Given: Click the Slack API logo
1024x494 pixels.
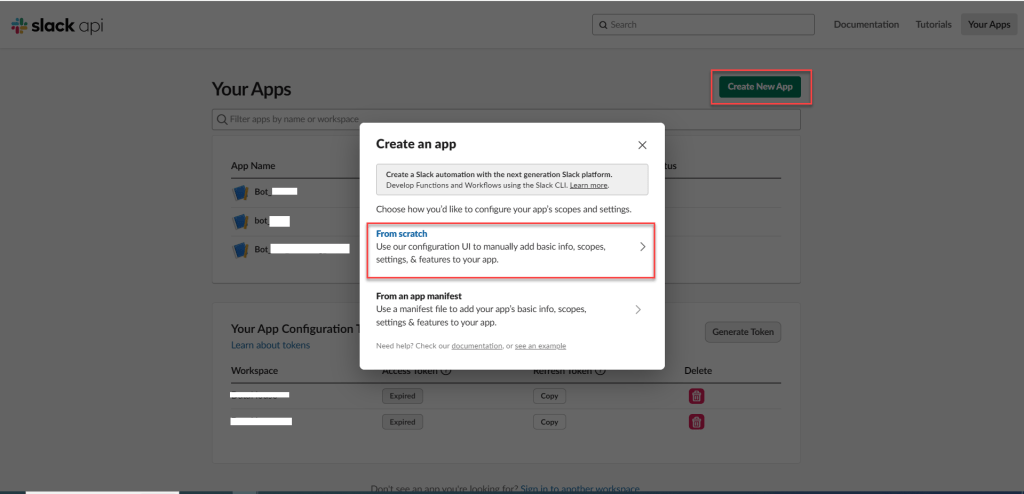Looking at the screenshot, I should (x=56, y=25).
